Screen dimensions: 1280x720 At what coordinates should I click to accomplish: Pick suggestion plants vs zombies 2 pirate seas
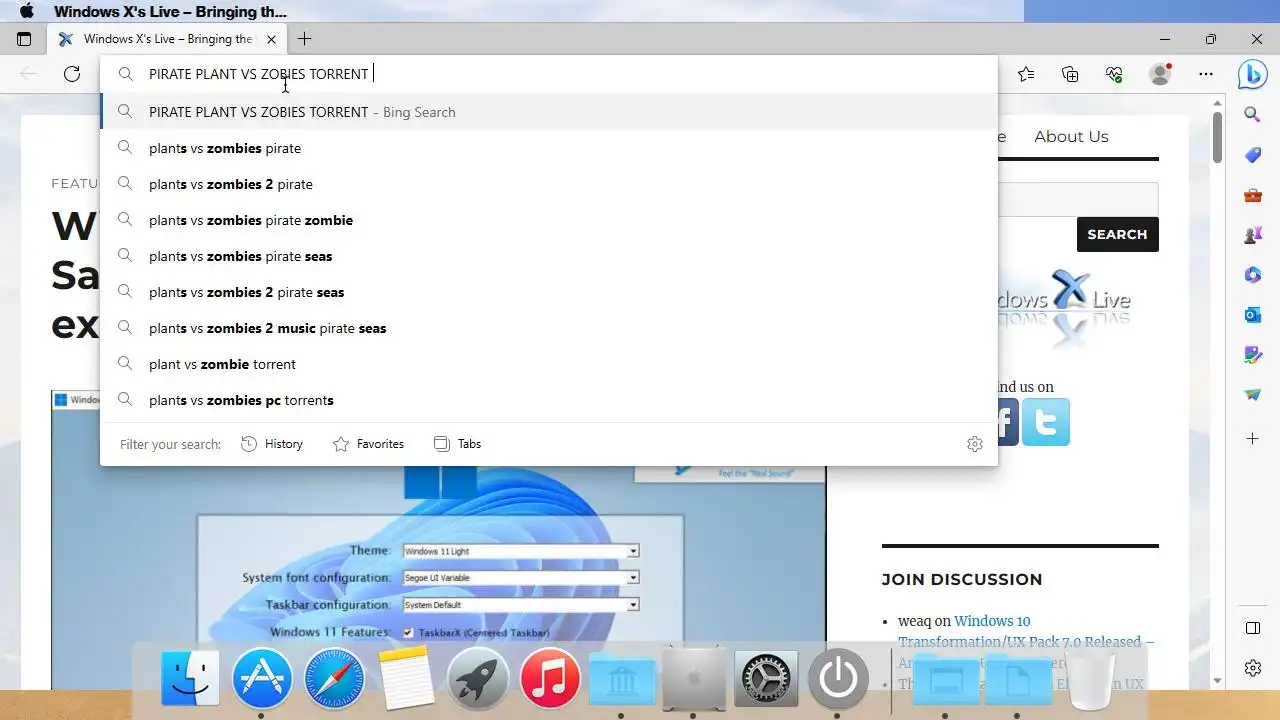pos(549,292)
